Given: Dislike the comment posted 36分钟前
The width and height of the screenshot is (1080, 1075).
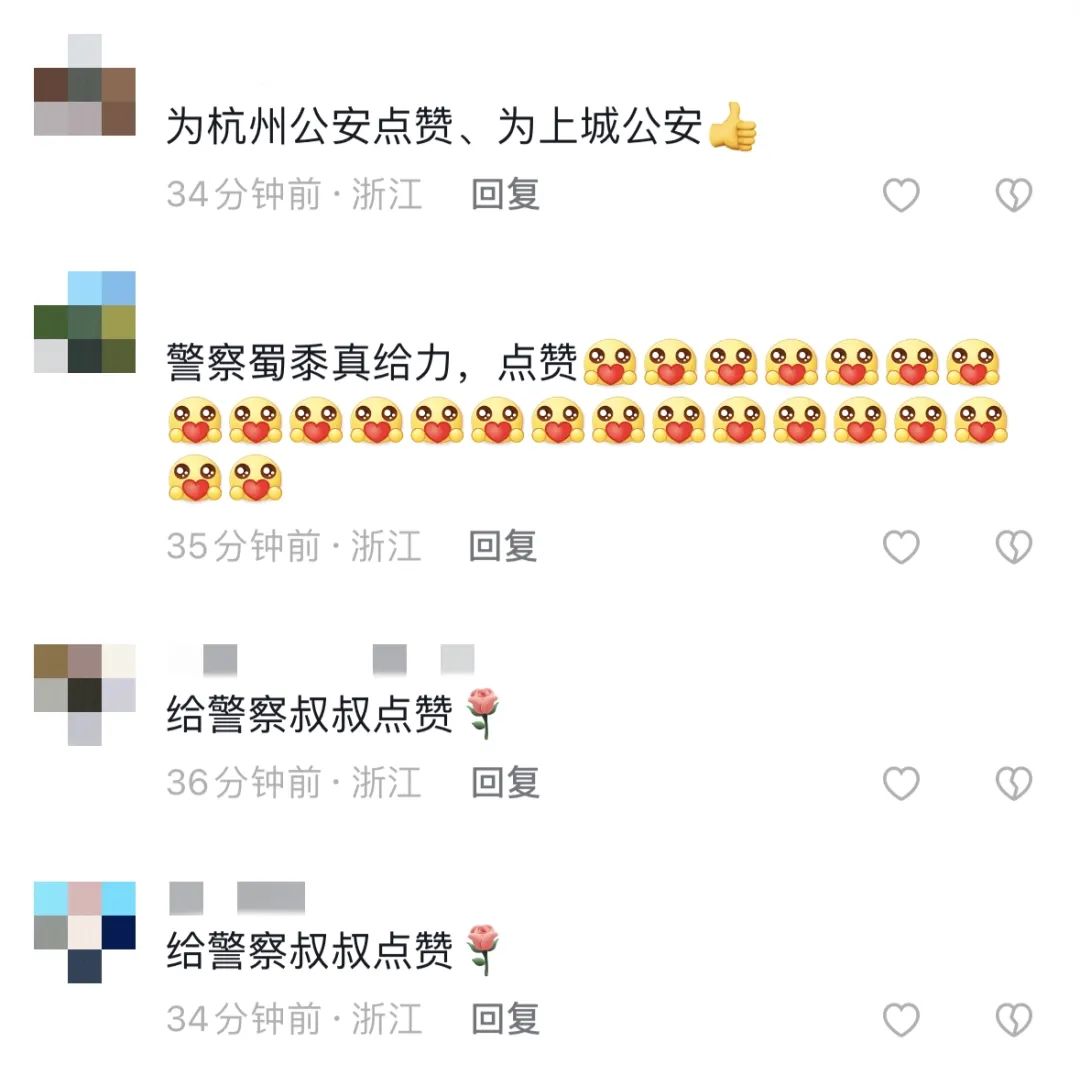Looking at the screenshot, I should (x=1013, y=783).
